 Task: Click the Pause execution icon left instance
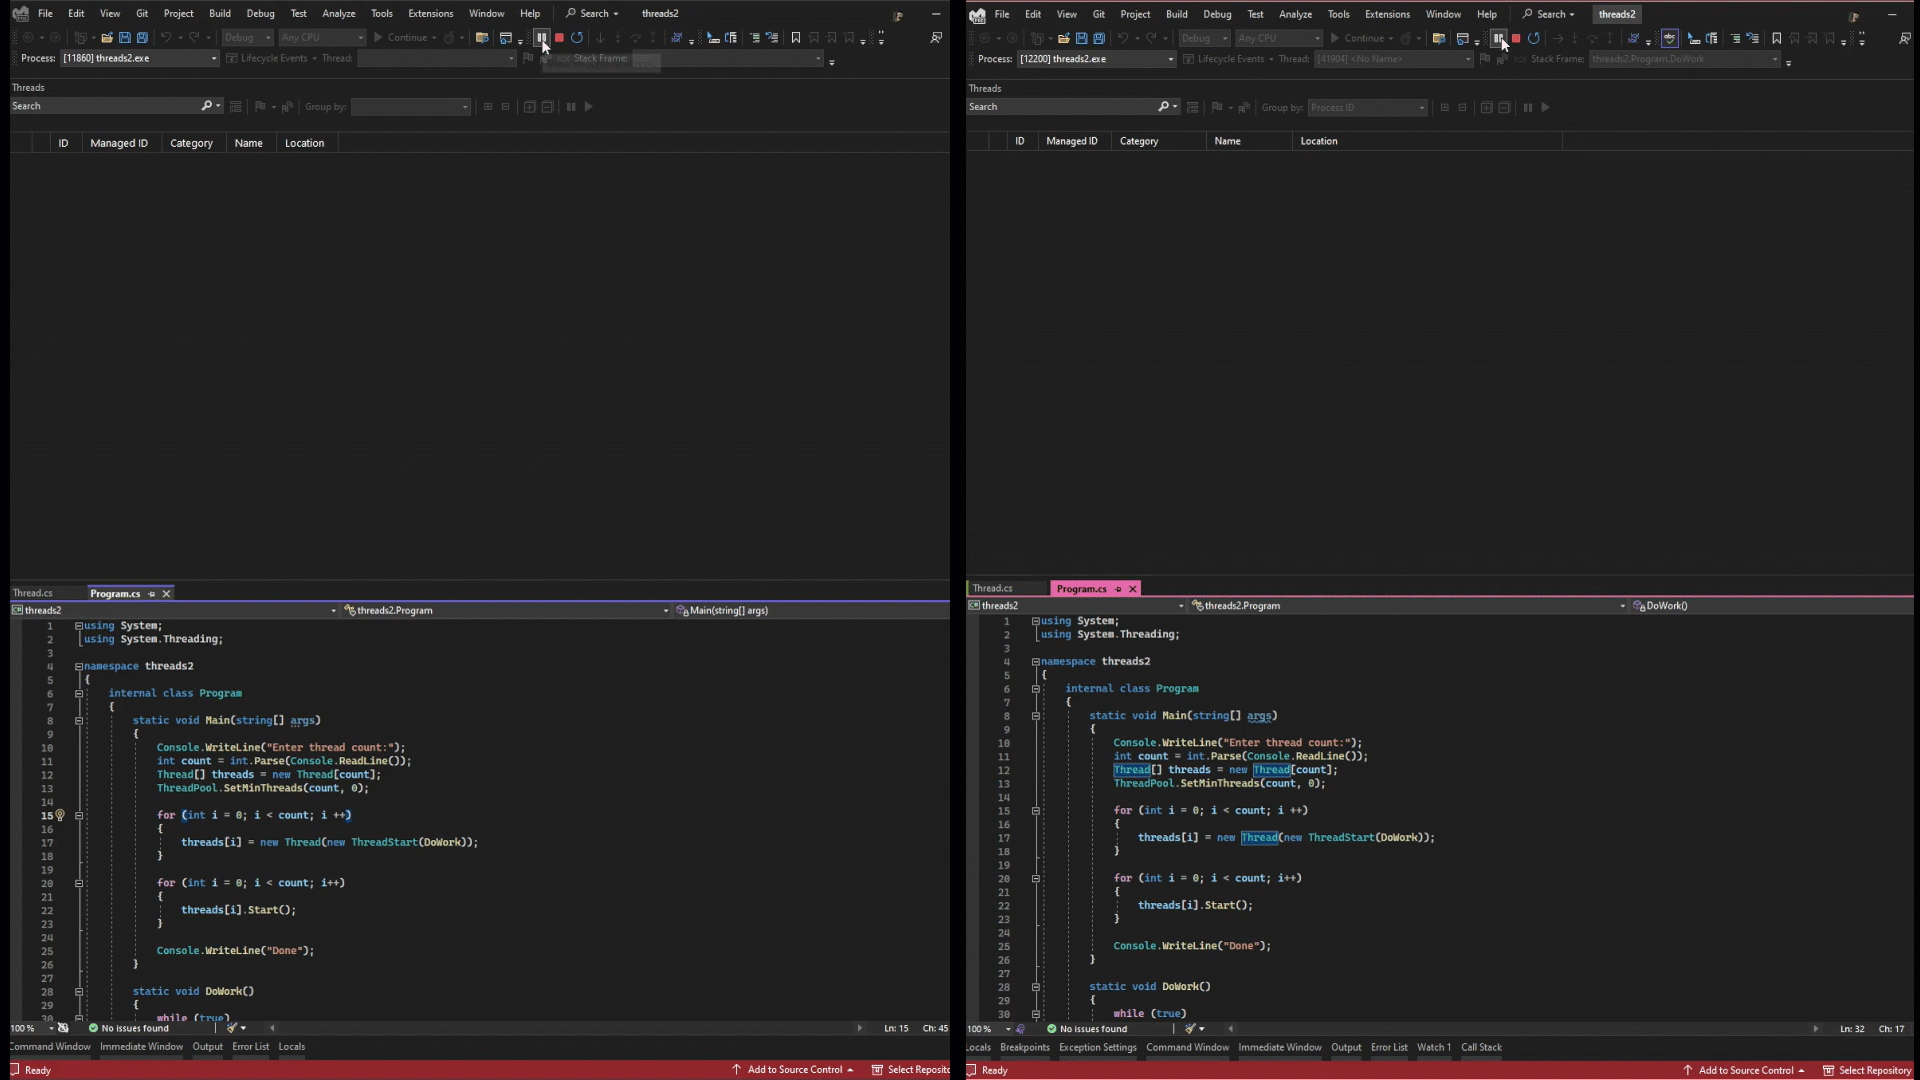[541, 37]
